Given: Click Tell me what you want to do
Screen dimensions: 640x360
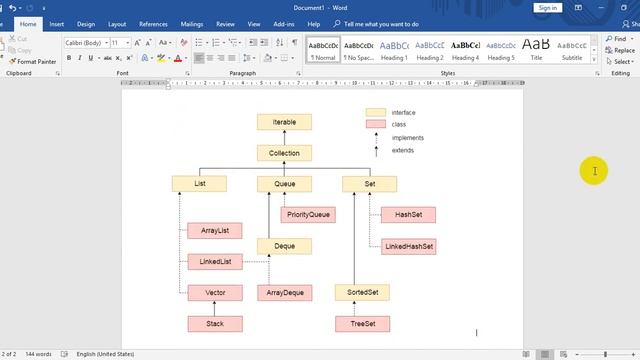Looking at the screenshot, I should click(x=376, y=24).
